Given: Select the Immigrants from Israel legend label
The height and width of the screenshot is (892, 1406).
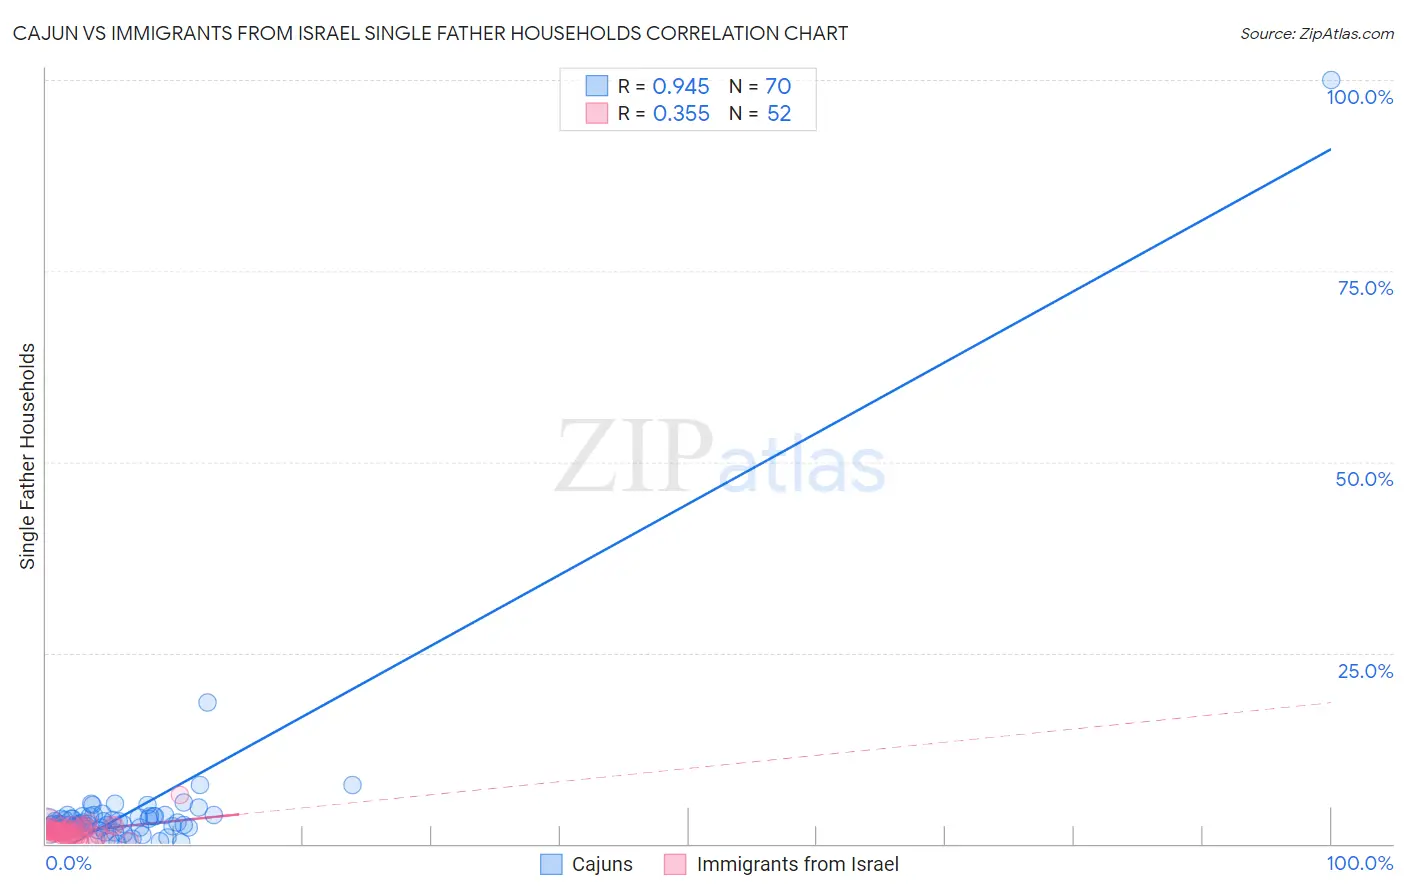Looking at the screenshot, I should (798, 864).
